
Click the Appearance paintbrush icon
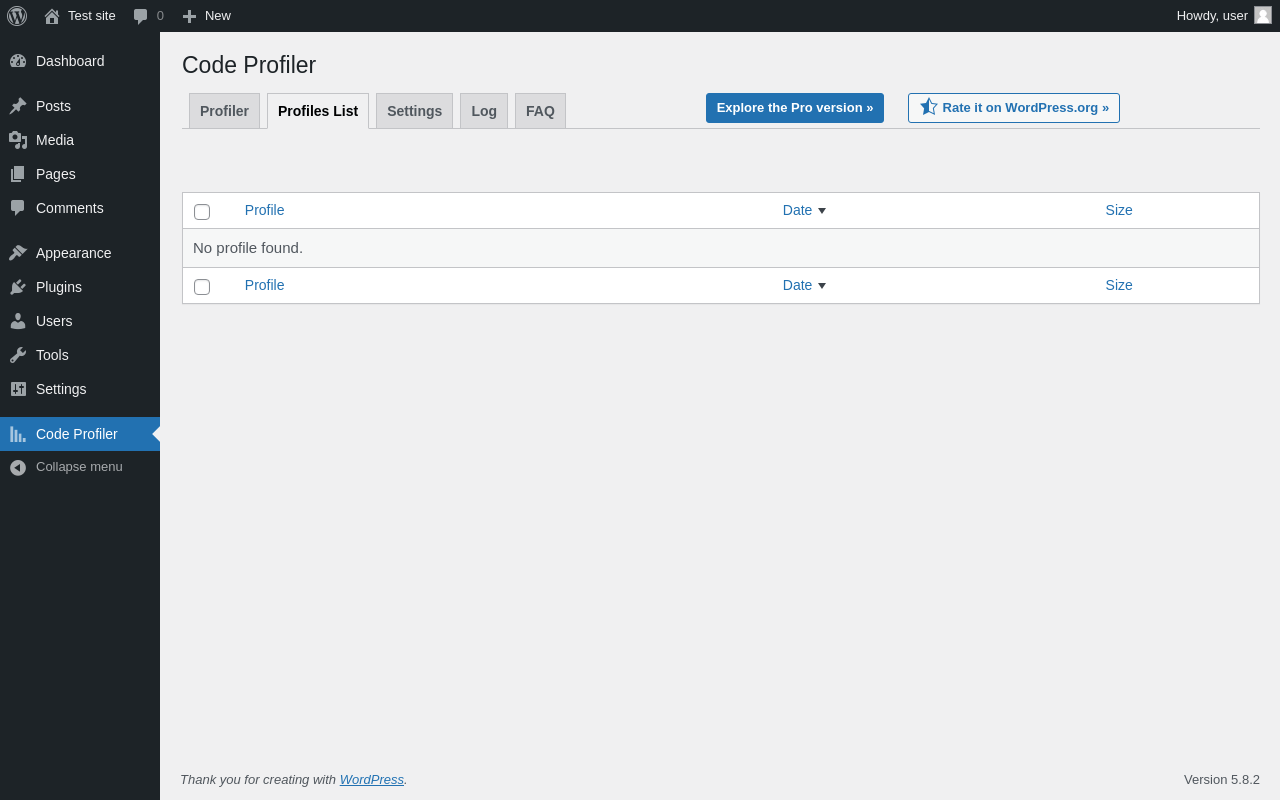click(x=18, y=253)
